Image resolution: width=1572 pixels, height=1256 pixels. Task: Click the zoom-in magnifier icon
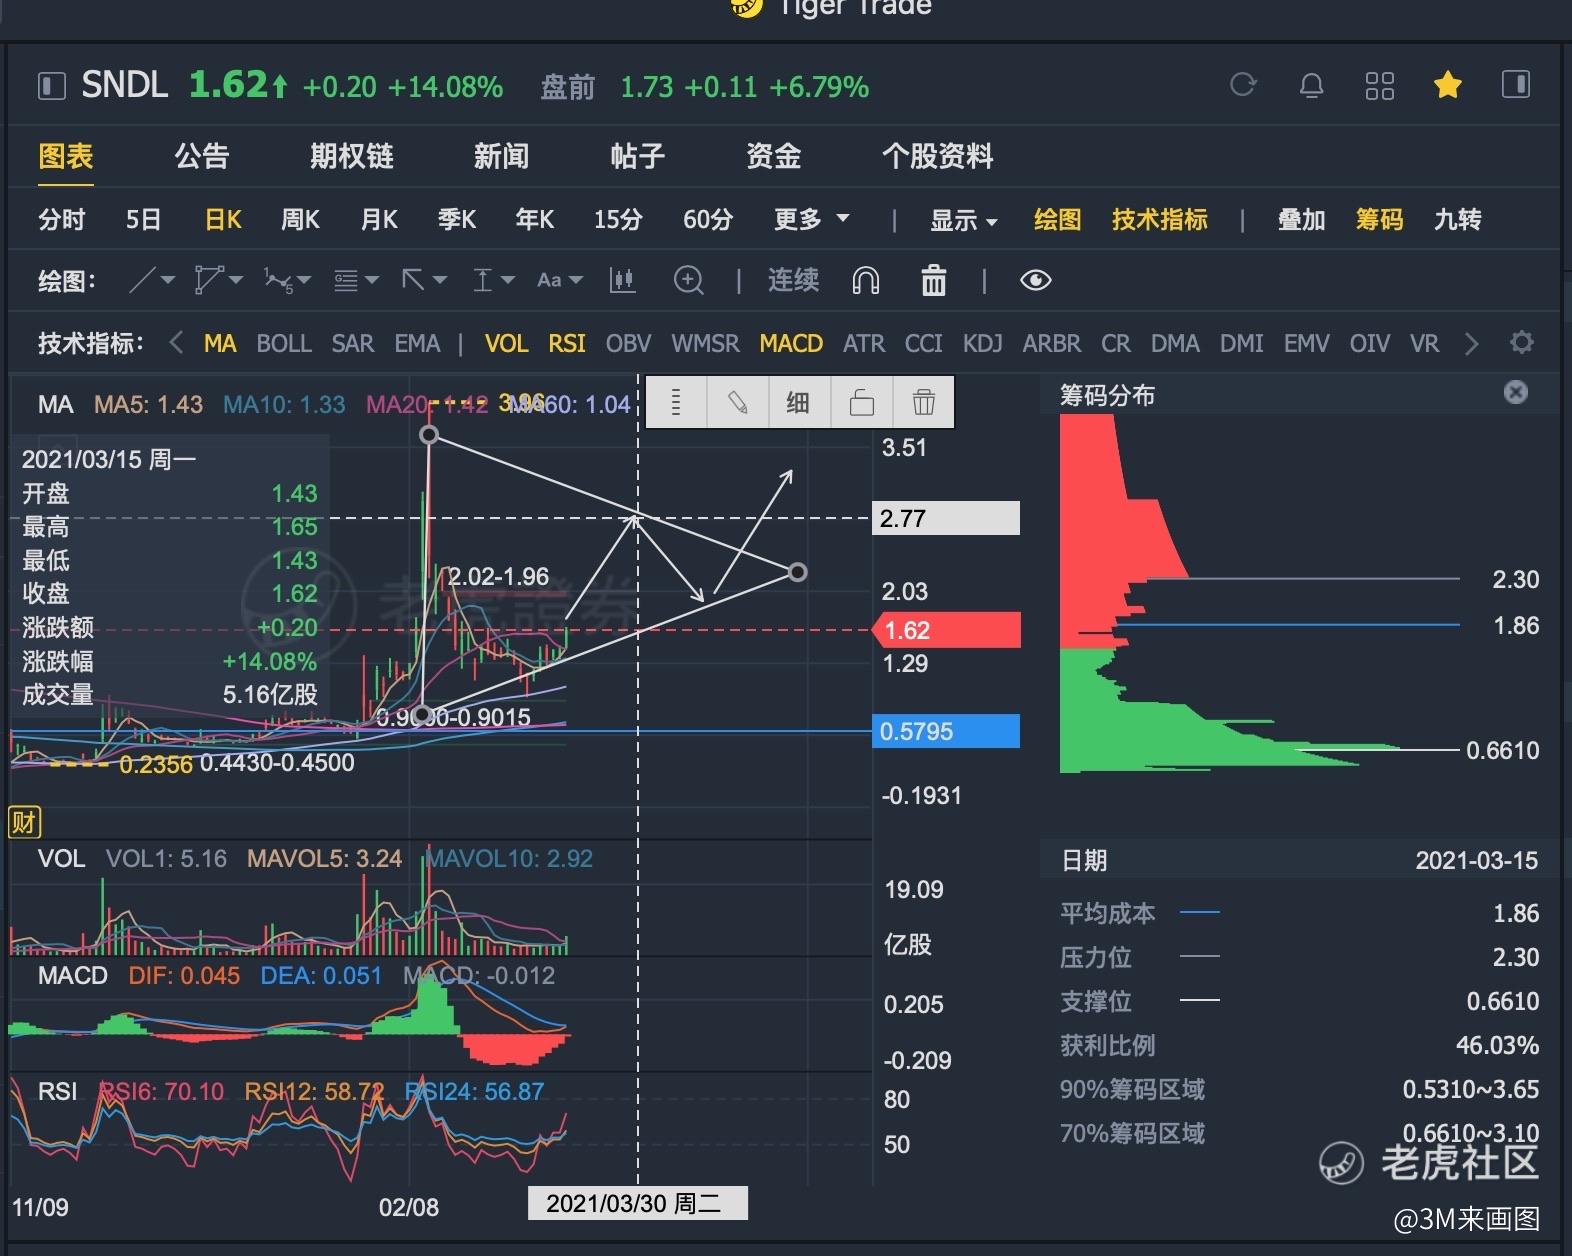[x=689, y=280]
